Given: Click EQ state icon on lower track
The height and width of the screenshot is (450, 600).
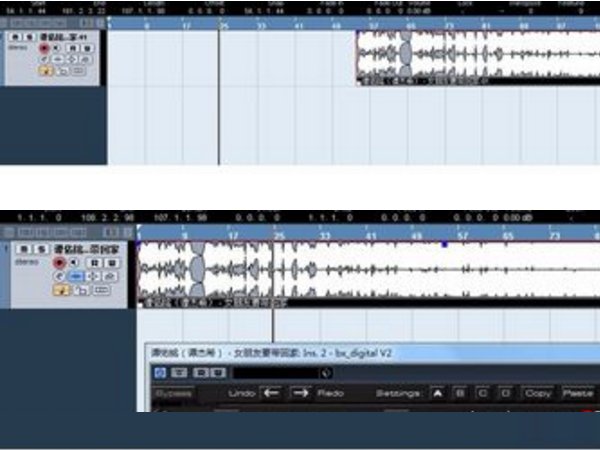Looking at the screenshot, I should pyautogui.click(x=93, y=276).
